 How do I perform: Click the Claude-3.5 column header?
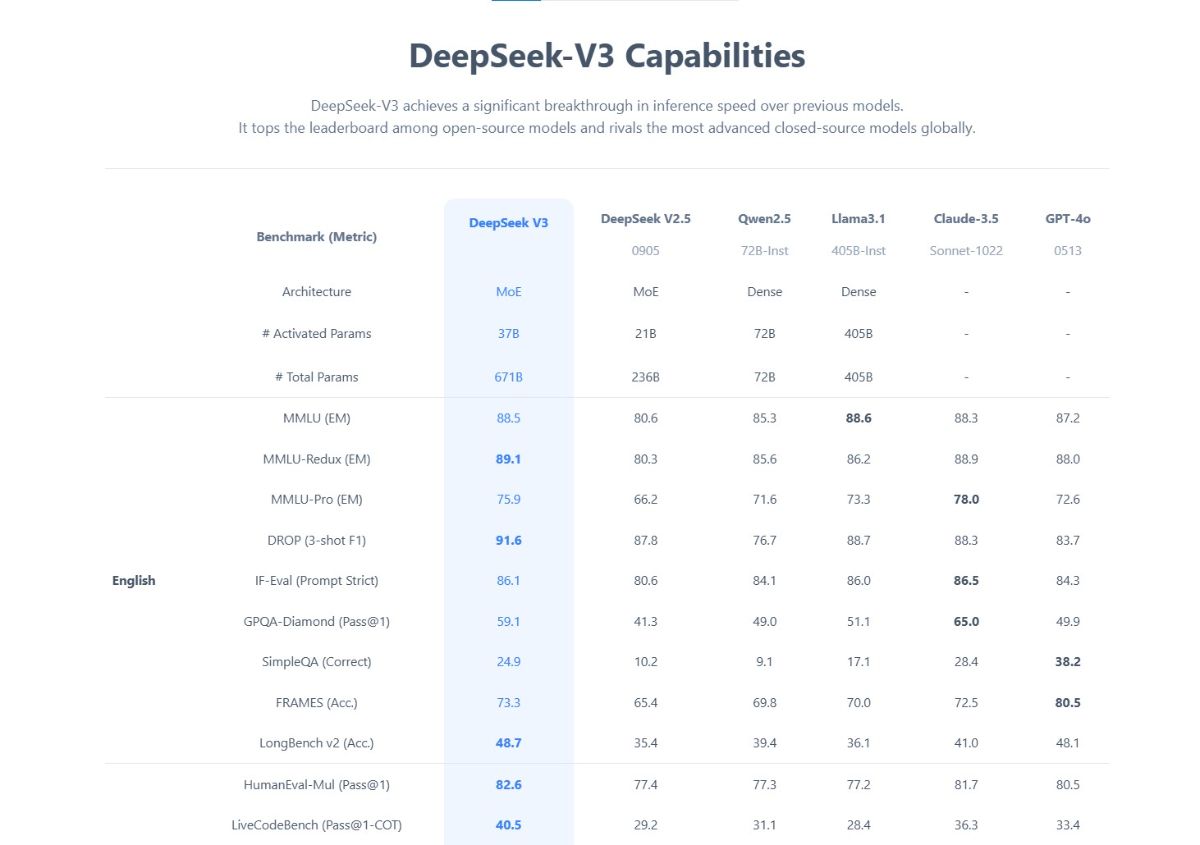point(966,219)
